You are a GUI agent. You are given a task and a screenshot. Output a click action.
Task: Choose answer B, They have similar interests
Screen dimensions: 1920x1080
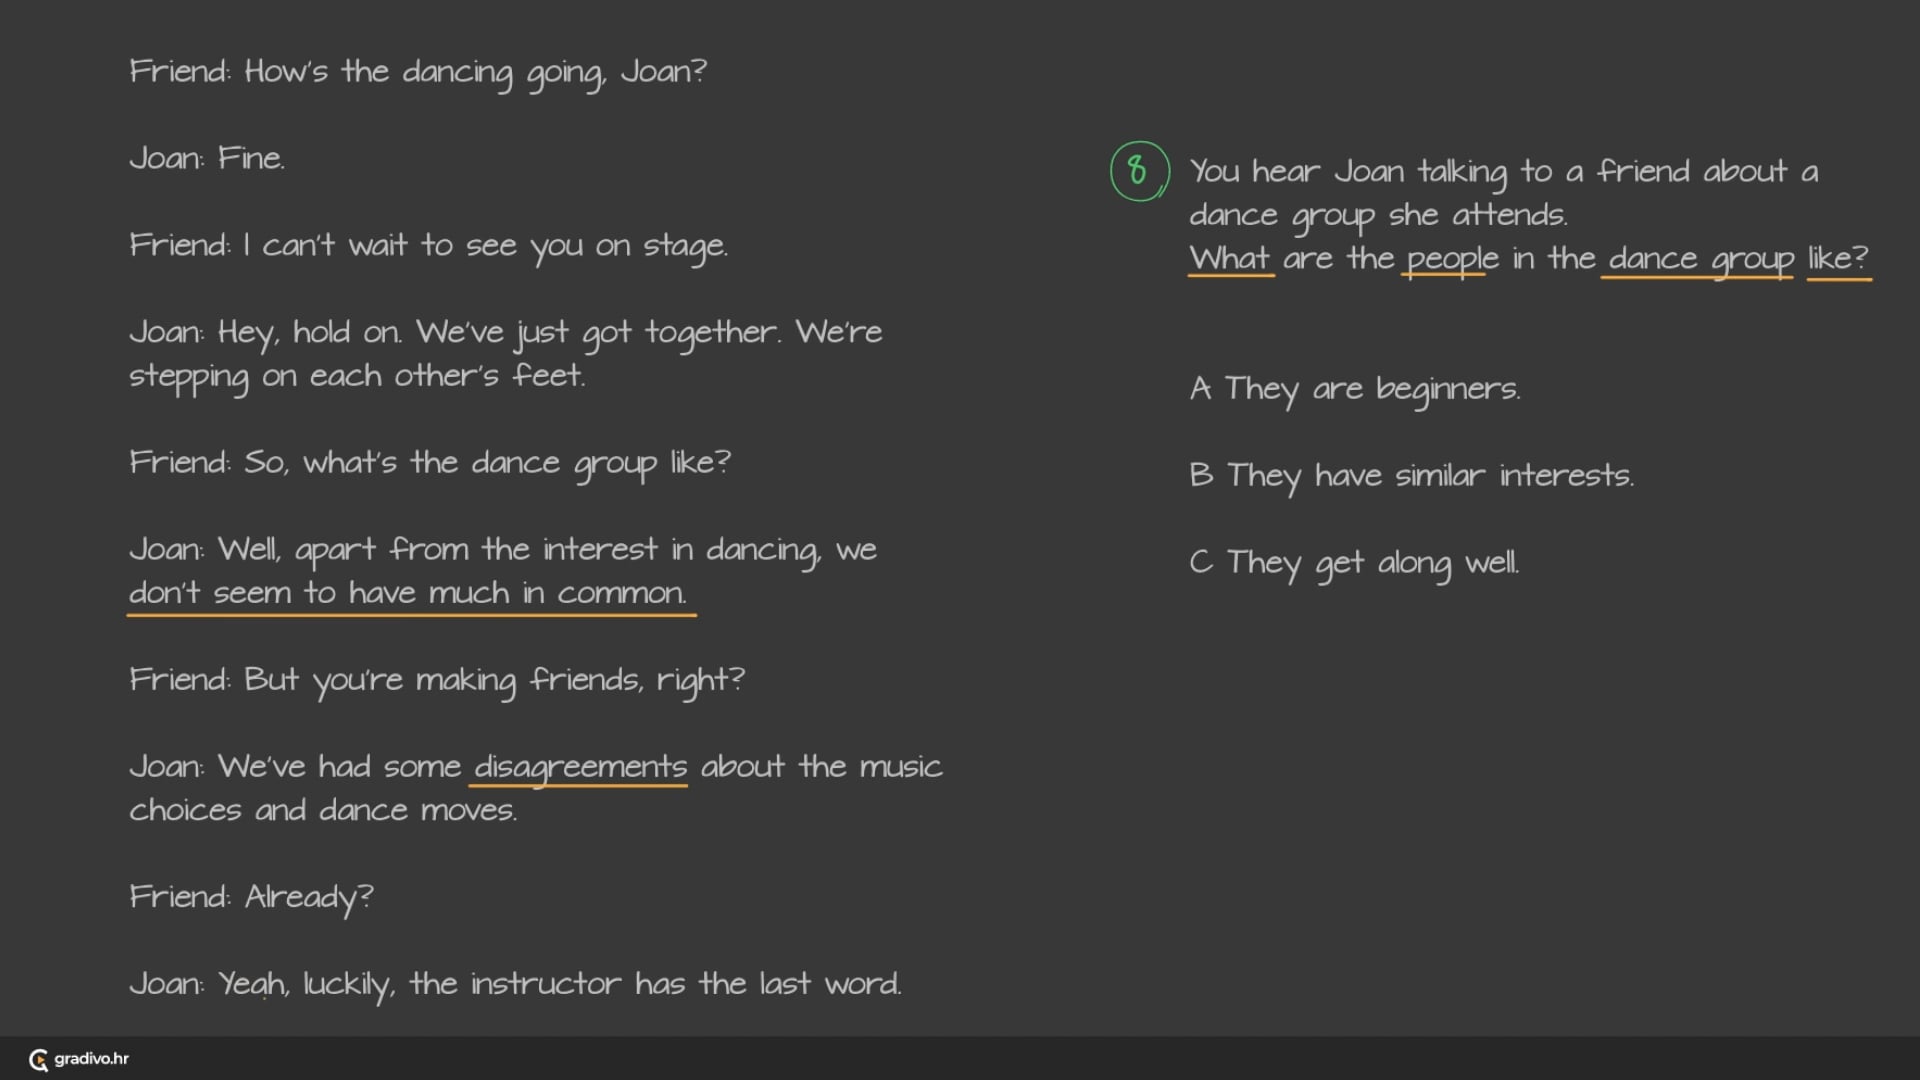tap(1411, 475)
